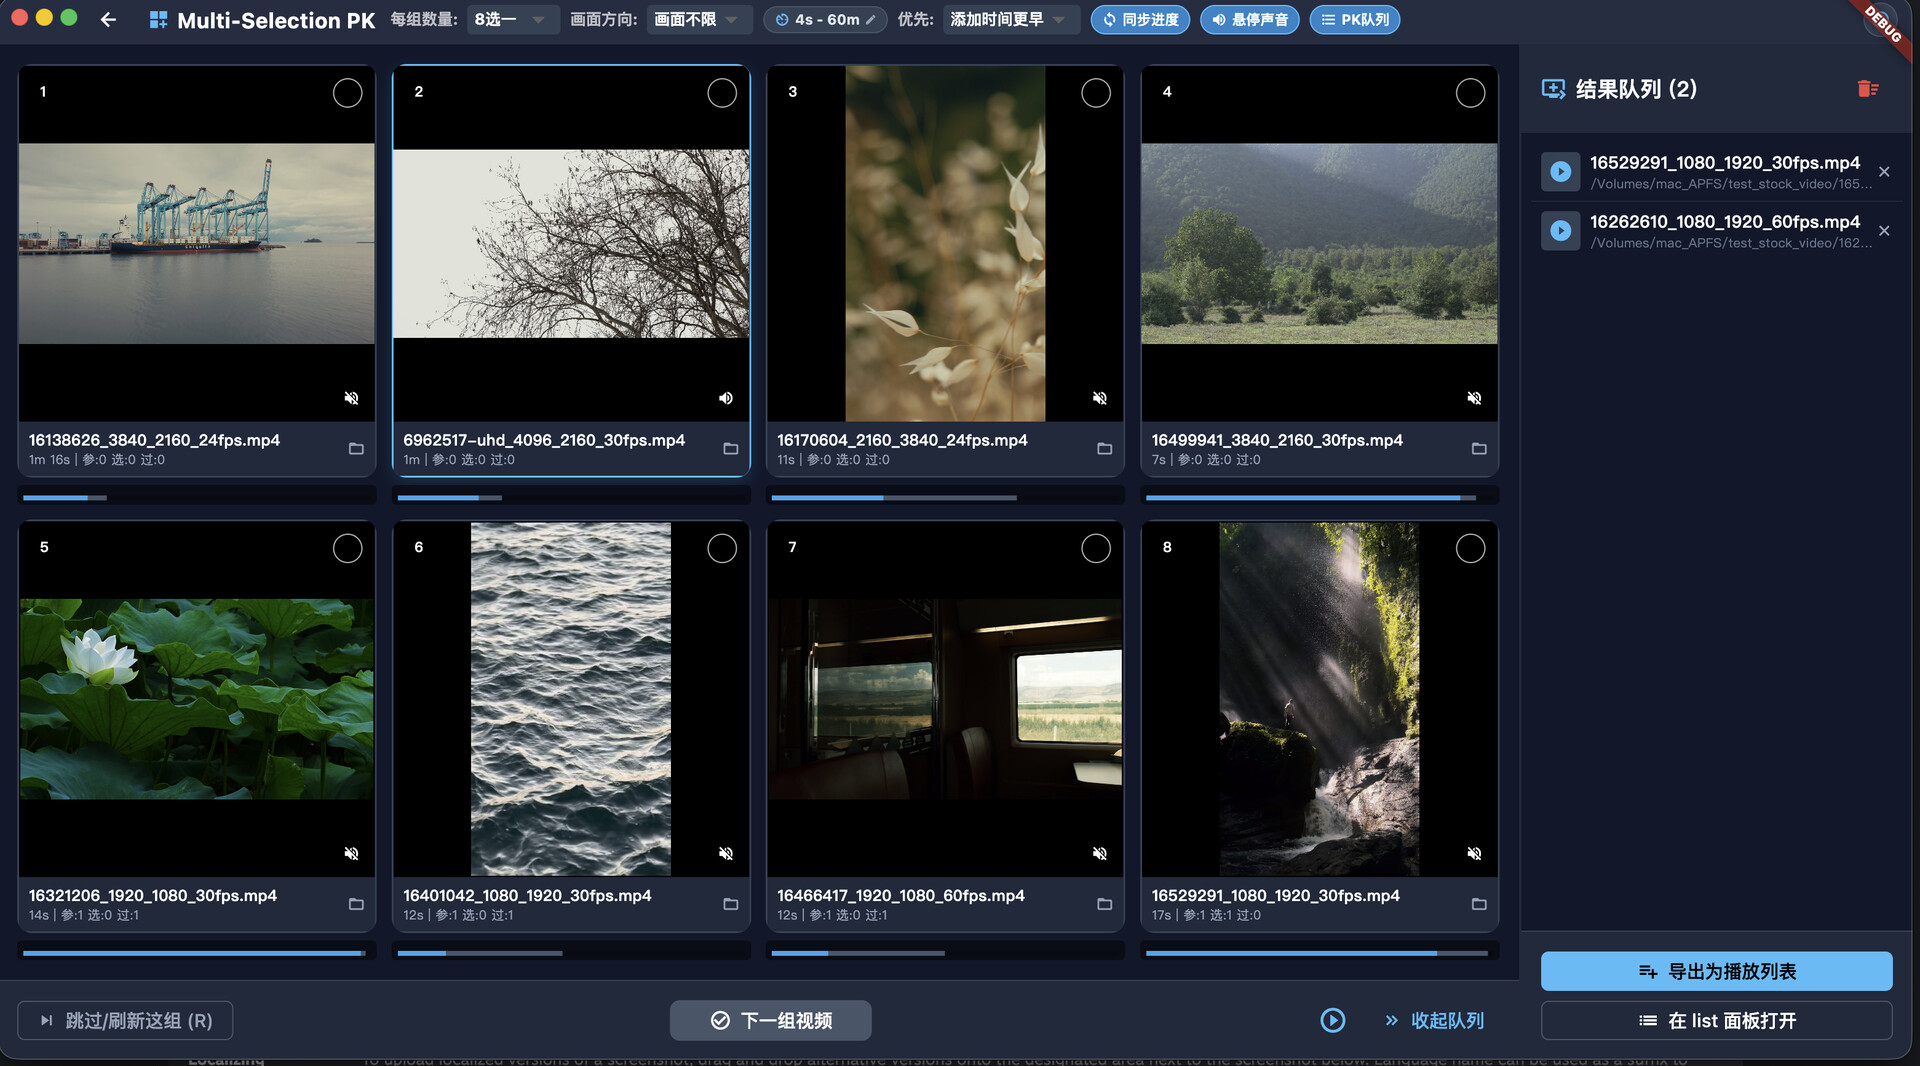The width and height of the screenshot is (1920, 1066).
Task: Open folder for 16170604_2160_3840_24fps.mp4
Action: click(x=1105, y=449)
